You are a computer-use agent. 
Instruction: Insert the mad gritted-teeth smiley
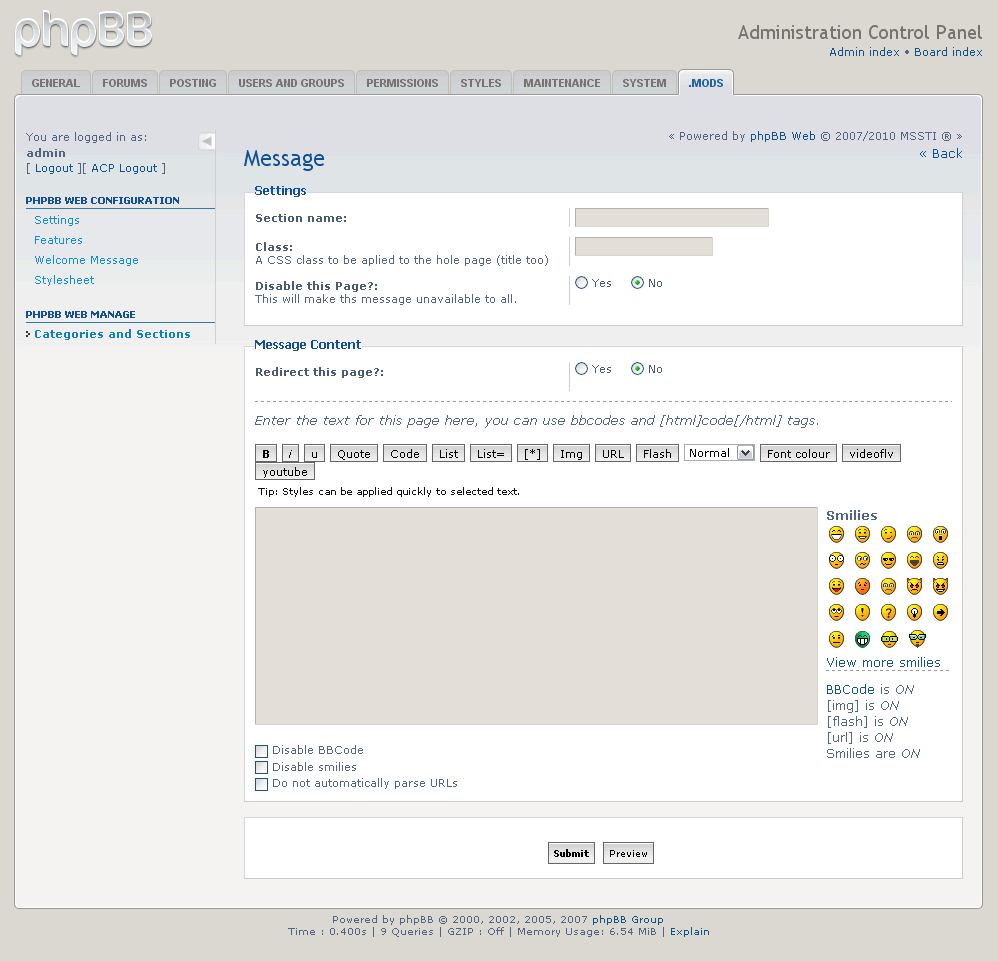click(941, 560)
